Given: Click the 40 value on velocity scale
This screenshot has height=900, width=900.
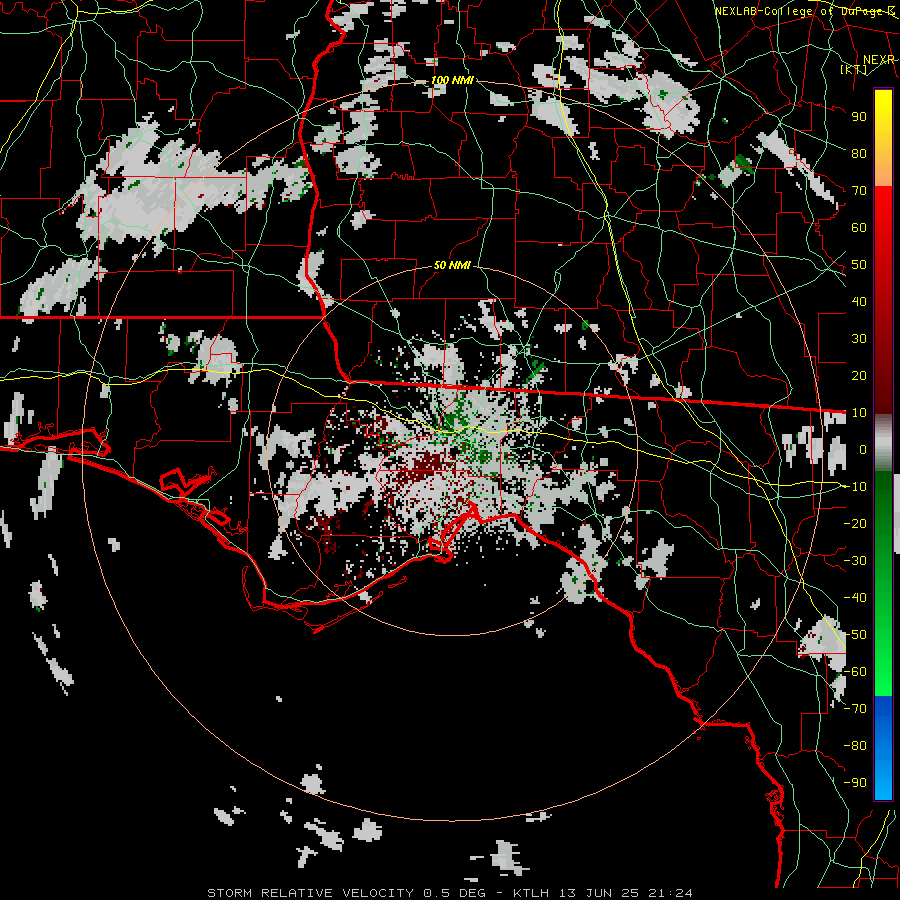Looking at the screenshot, I should [x=859, y=301].
